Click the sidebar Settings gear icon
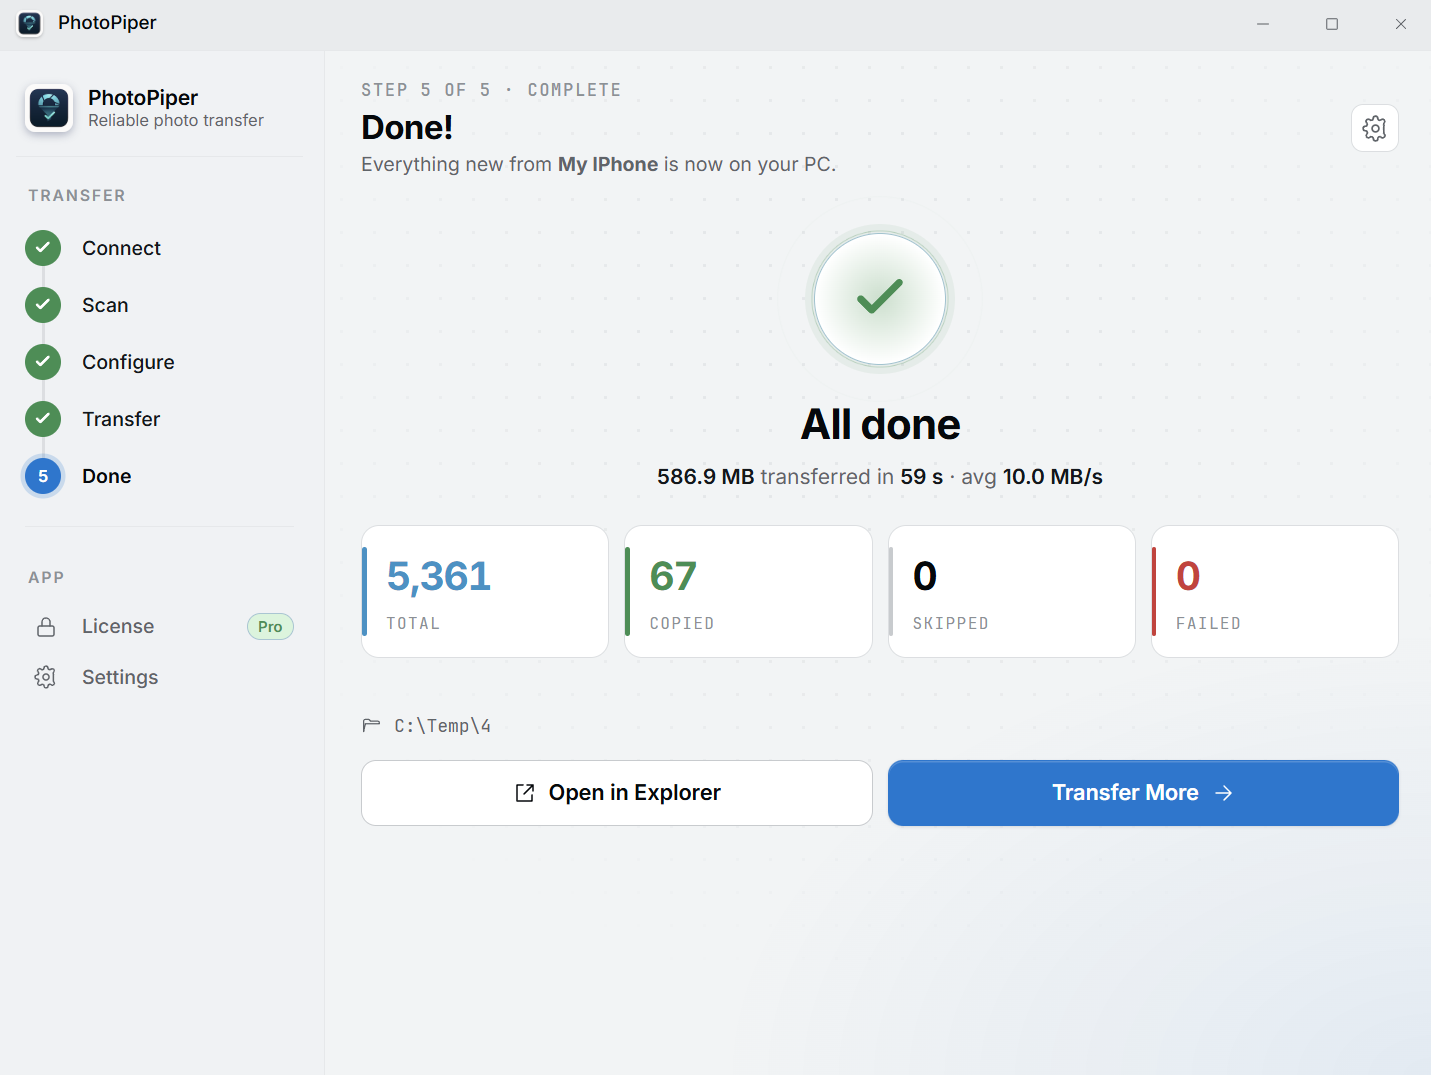The width and height of the screenshot is (1431, 1075). [x=45, y=677]
